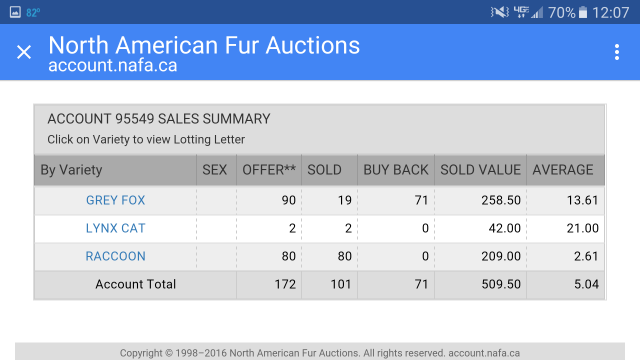Tap the picture notification icon in status bar

(x=15, y=12)
